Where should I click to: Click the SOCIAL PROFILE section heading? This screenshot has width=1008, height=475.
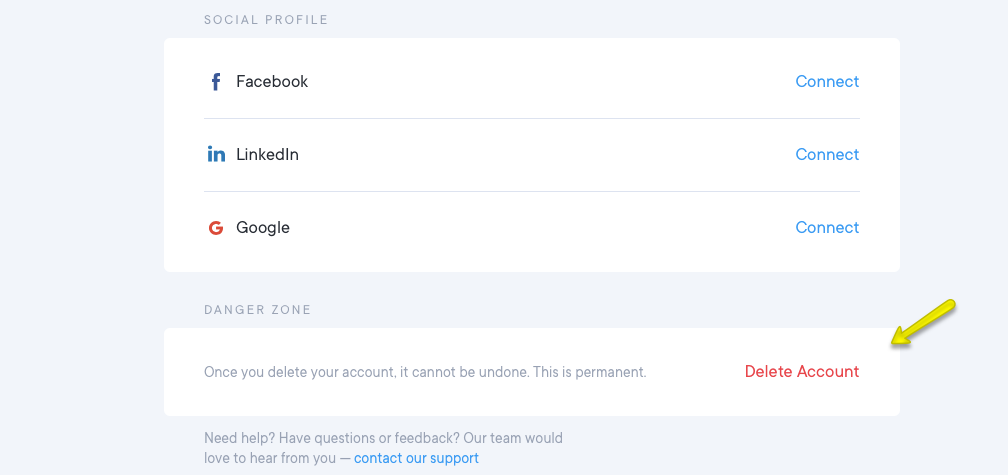[x=266, y=20]
